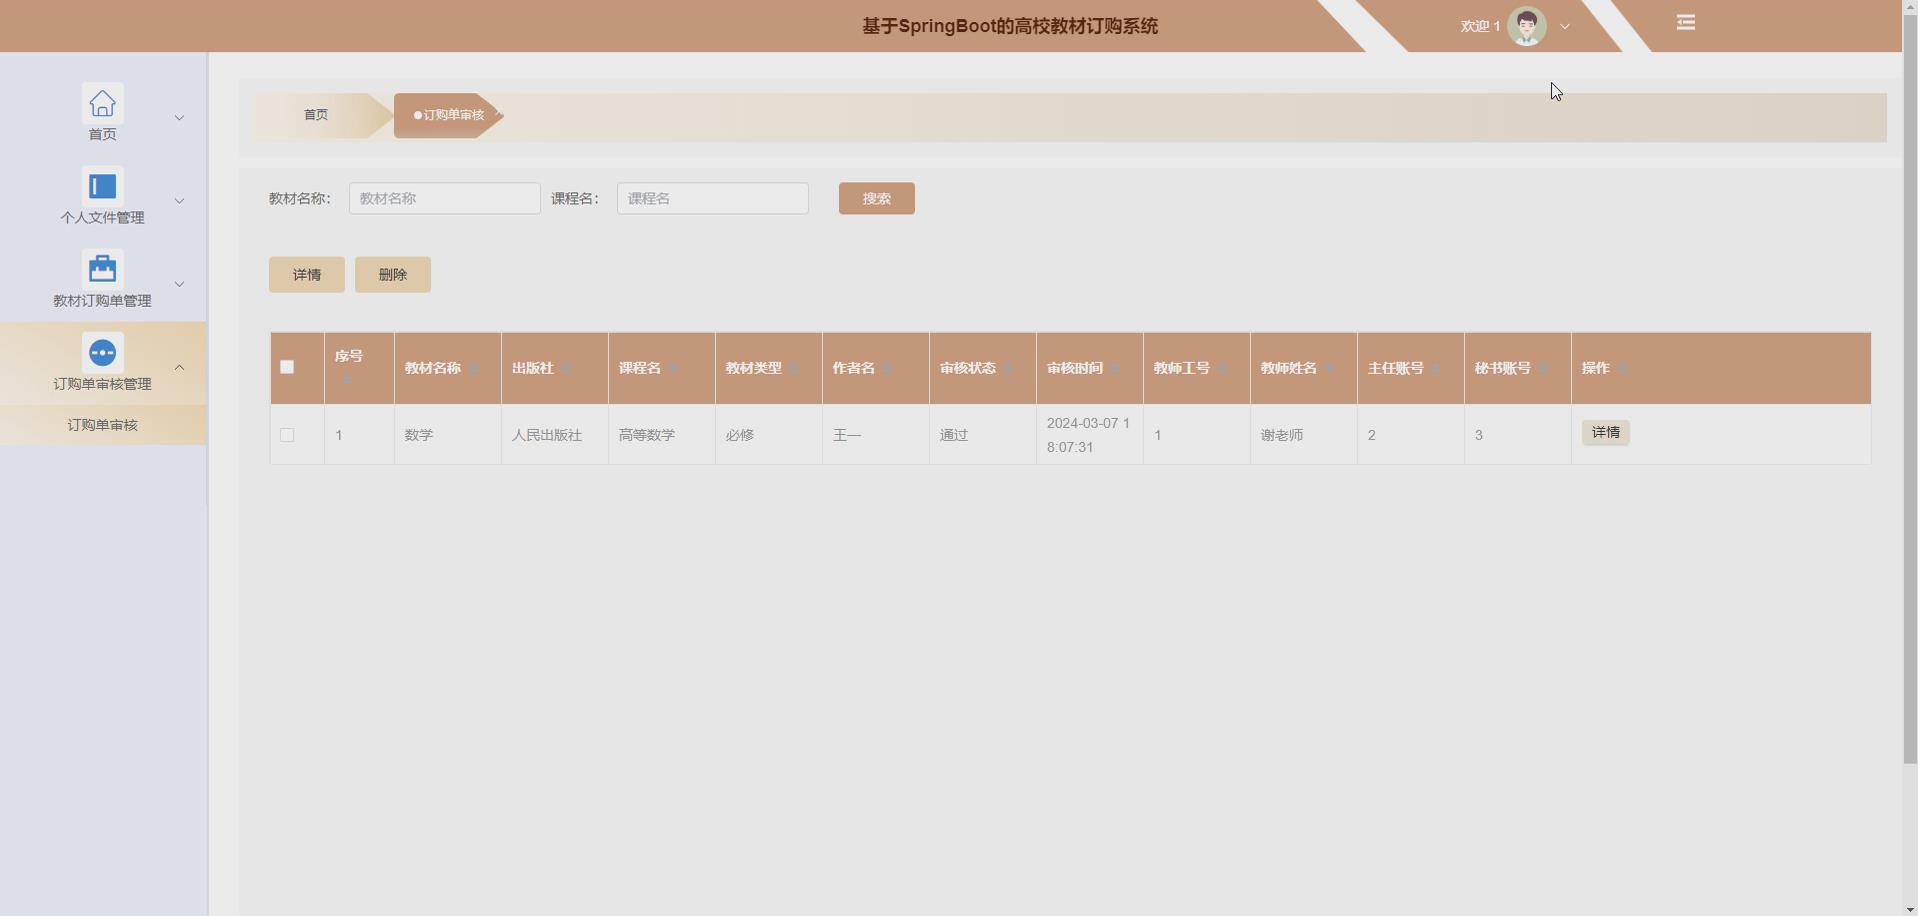Check the checkbox for the 数学 row

286,435
